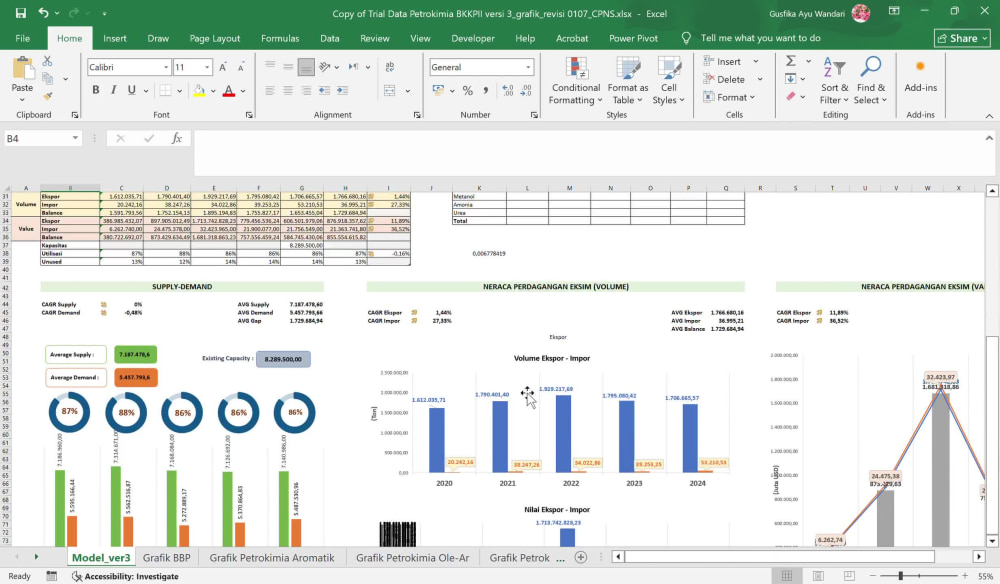The height and width of the screenshot is (584, 1000).
Task: Click the vertical scrollbar down arrow
Action: [x=992, y=541]
